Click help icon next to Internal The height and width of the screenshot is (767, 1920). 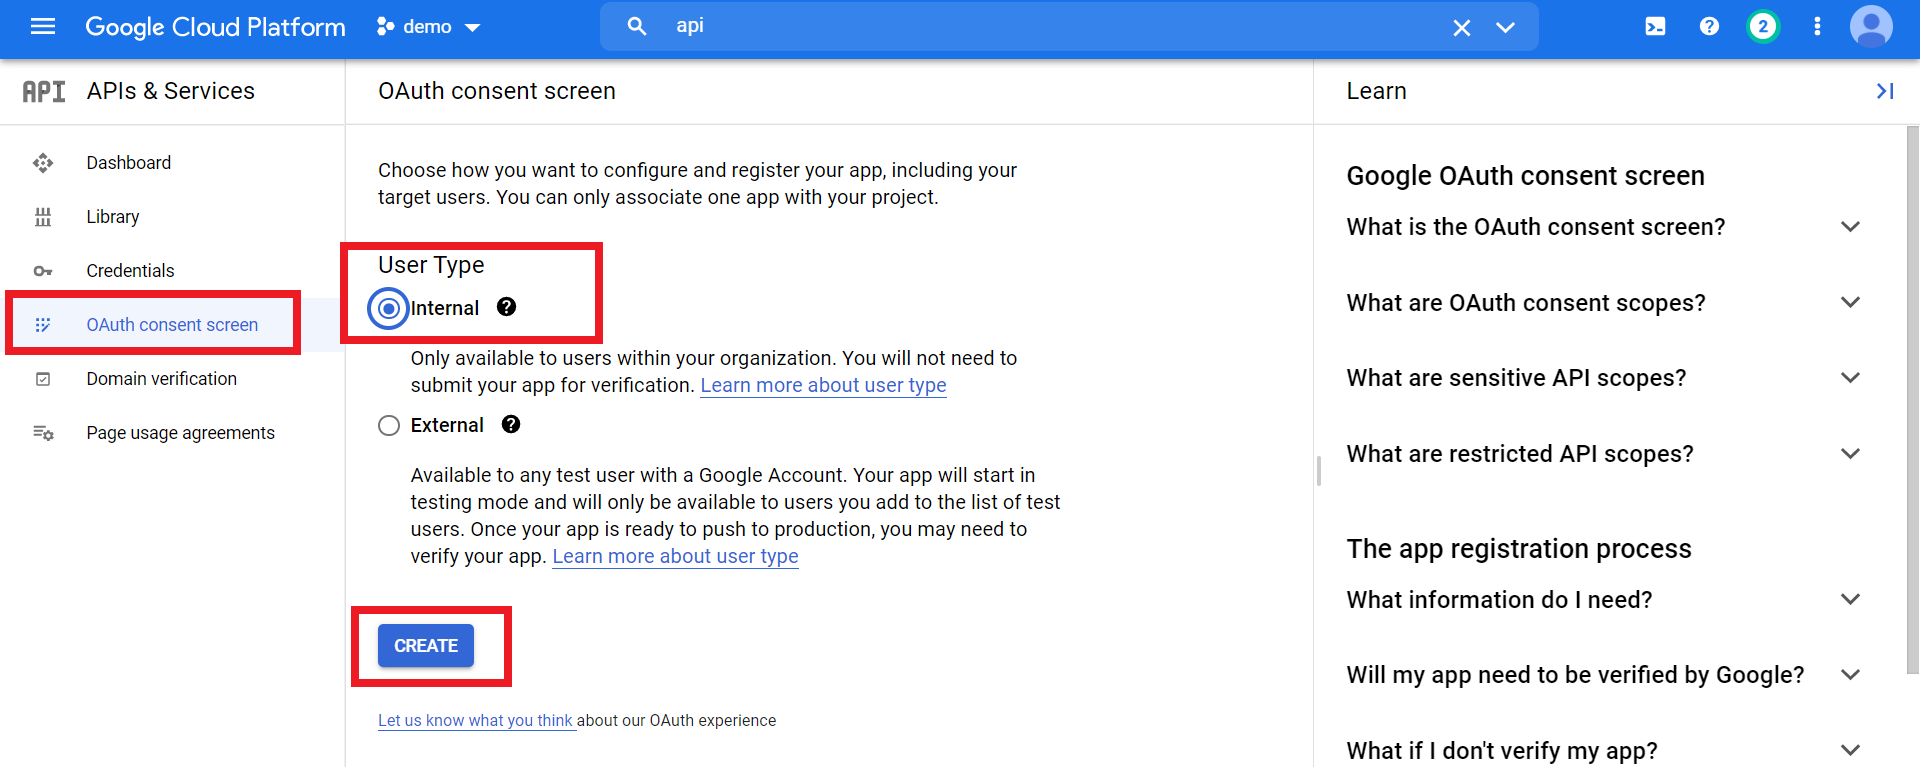507,308
